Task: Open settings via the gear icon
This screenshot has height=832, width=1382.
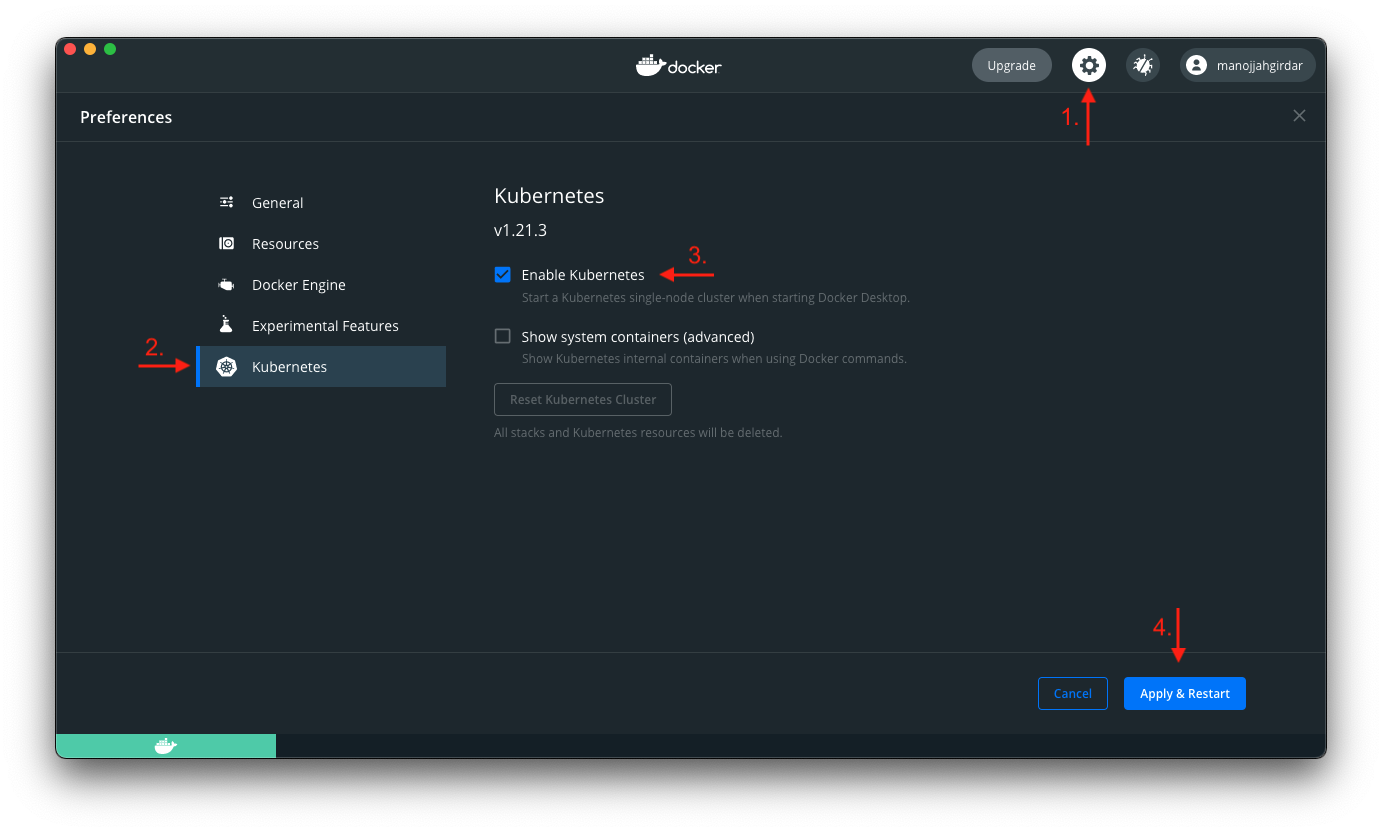Action: tap(1089, 65)
